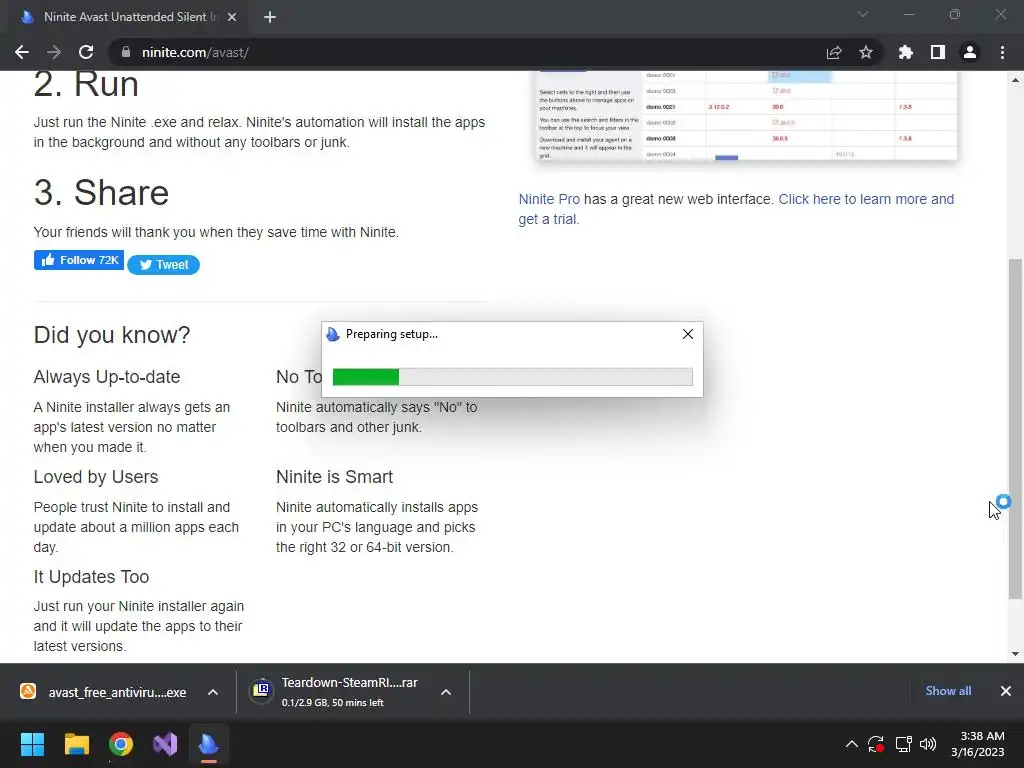Go back to the previous page

point(22,52)
